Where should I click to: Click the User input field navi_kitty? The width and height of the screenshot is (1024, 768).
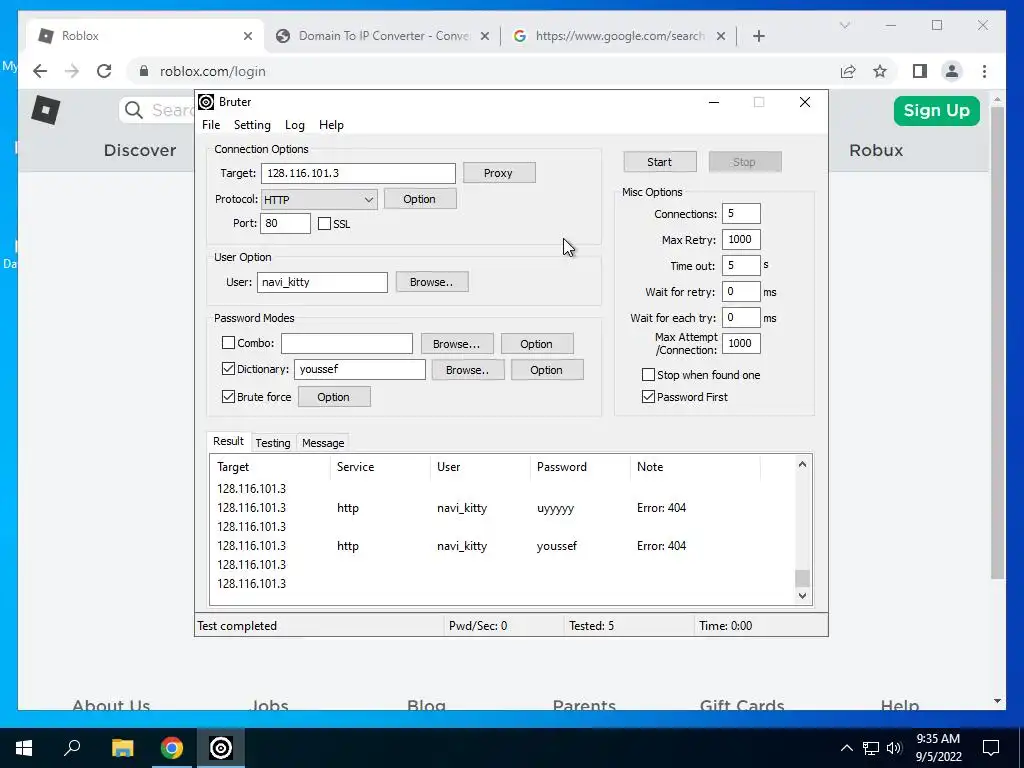click(x=323, y=282)
